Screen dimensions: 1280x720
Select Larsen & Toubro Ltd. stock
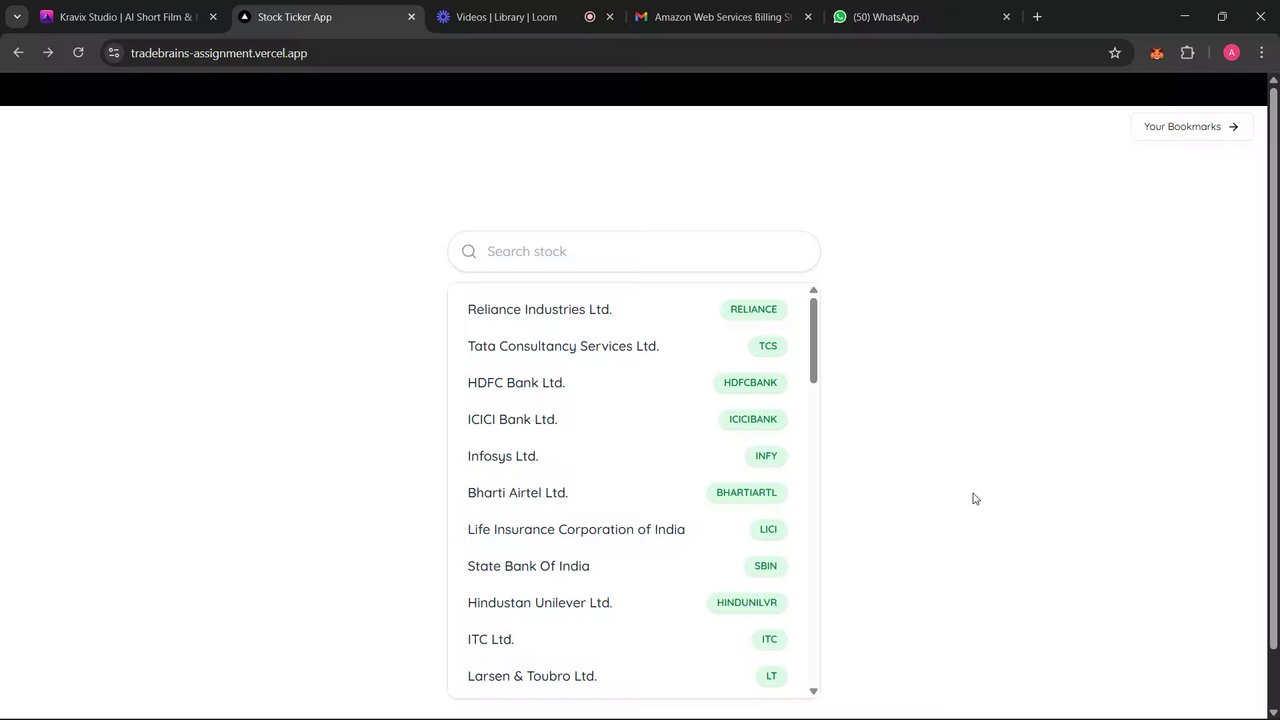[x=628, y=676]
